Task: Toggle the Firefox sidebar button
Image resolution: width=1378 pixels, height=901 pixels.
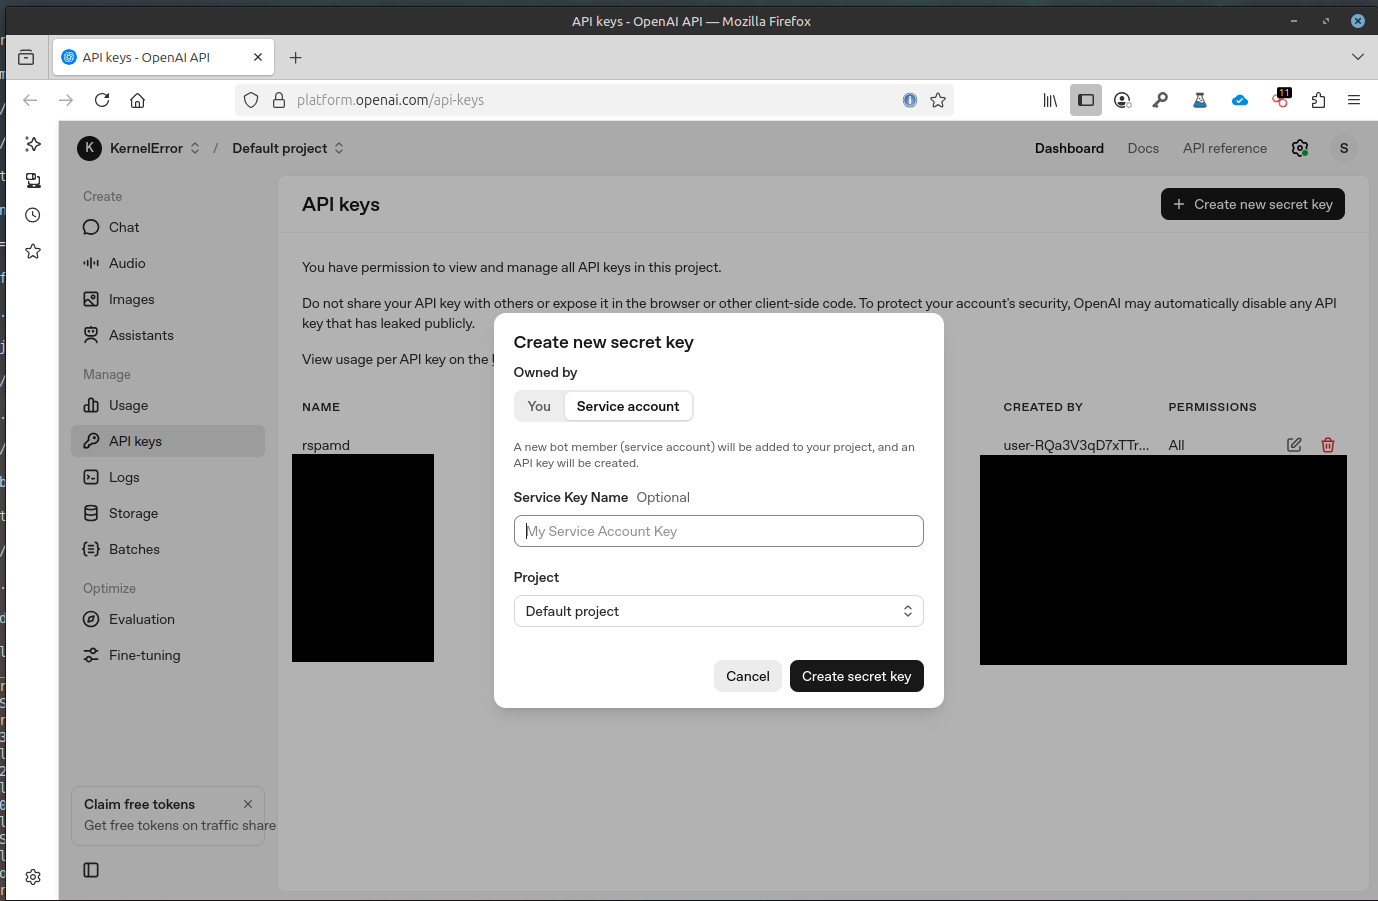Action: click(x=1086, y=100)
